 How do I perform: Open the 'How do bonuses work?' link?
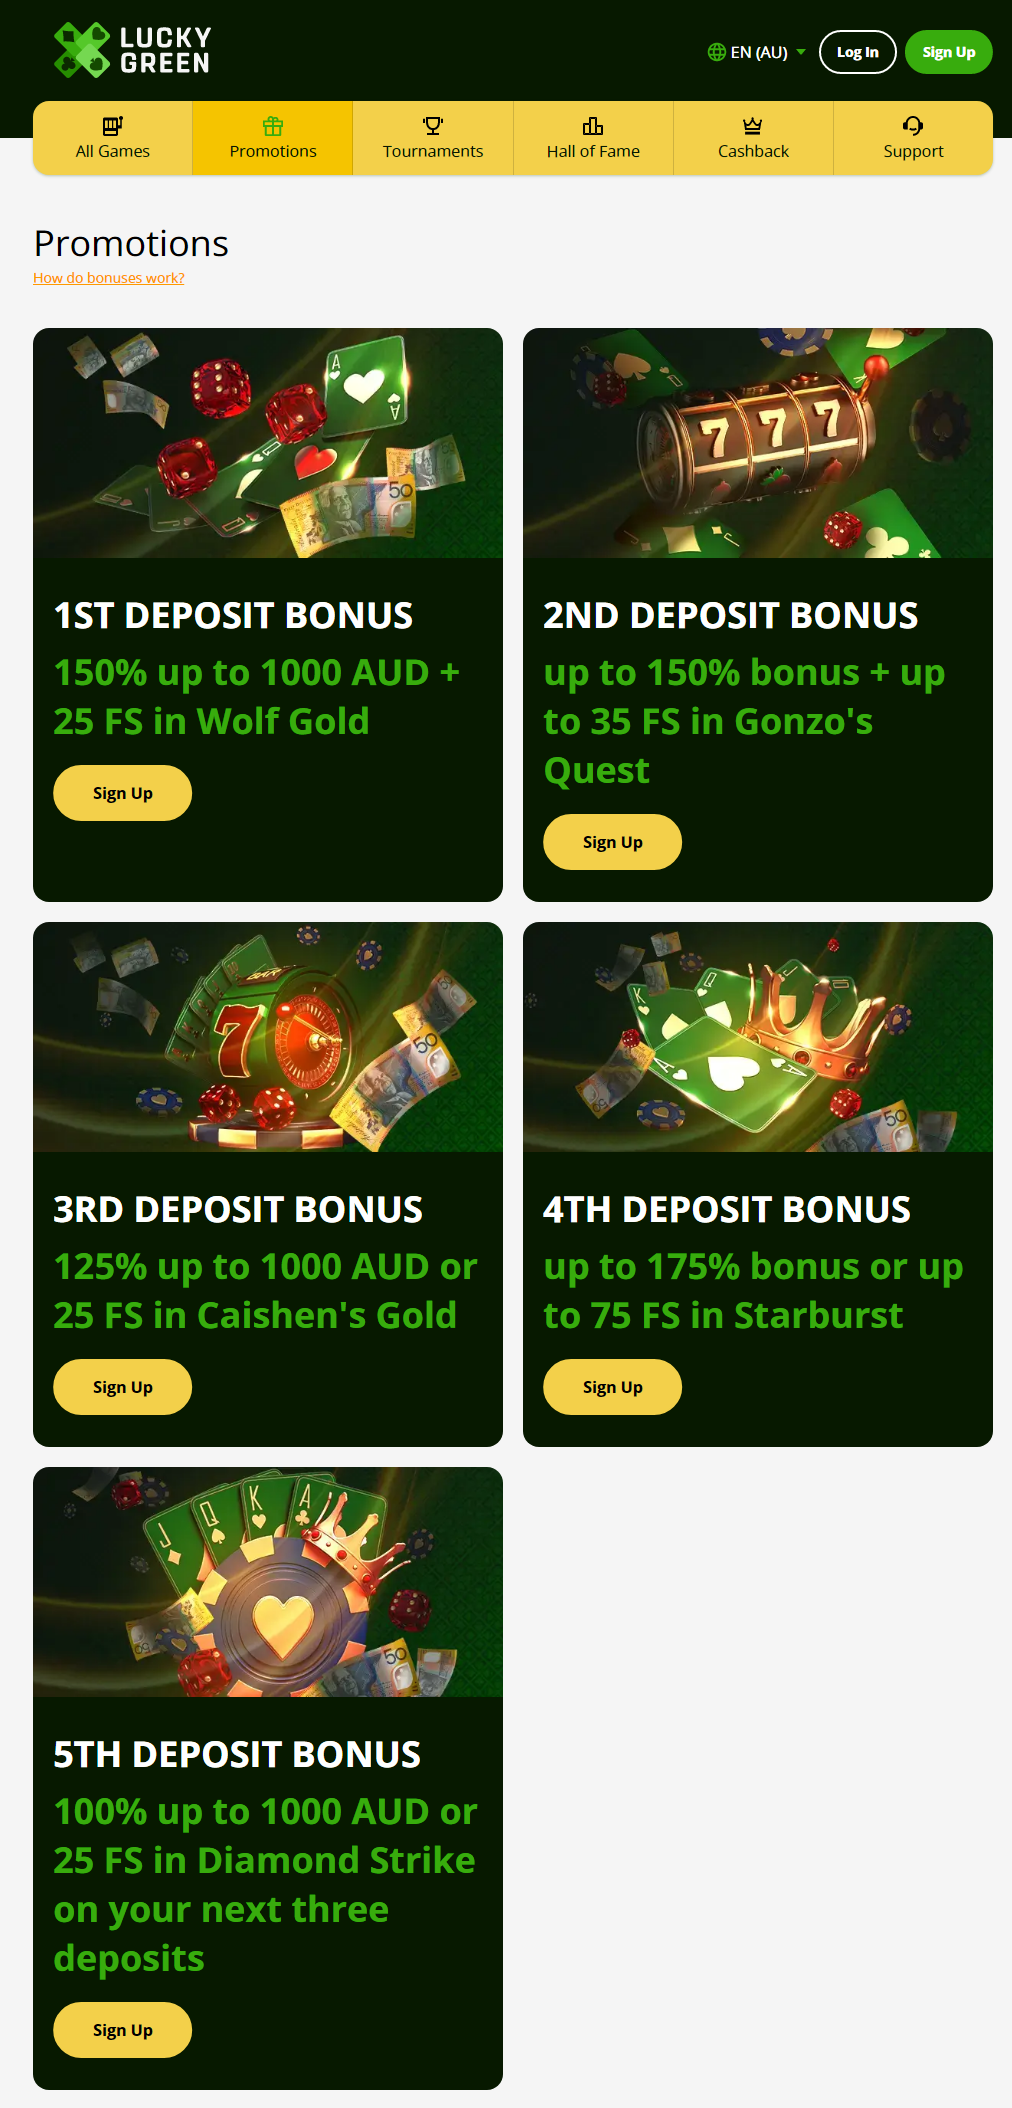pos(109,278)
